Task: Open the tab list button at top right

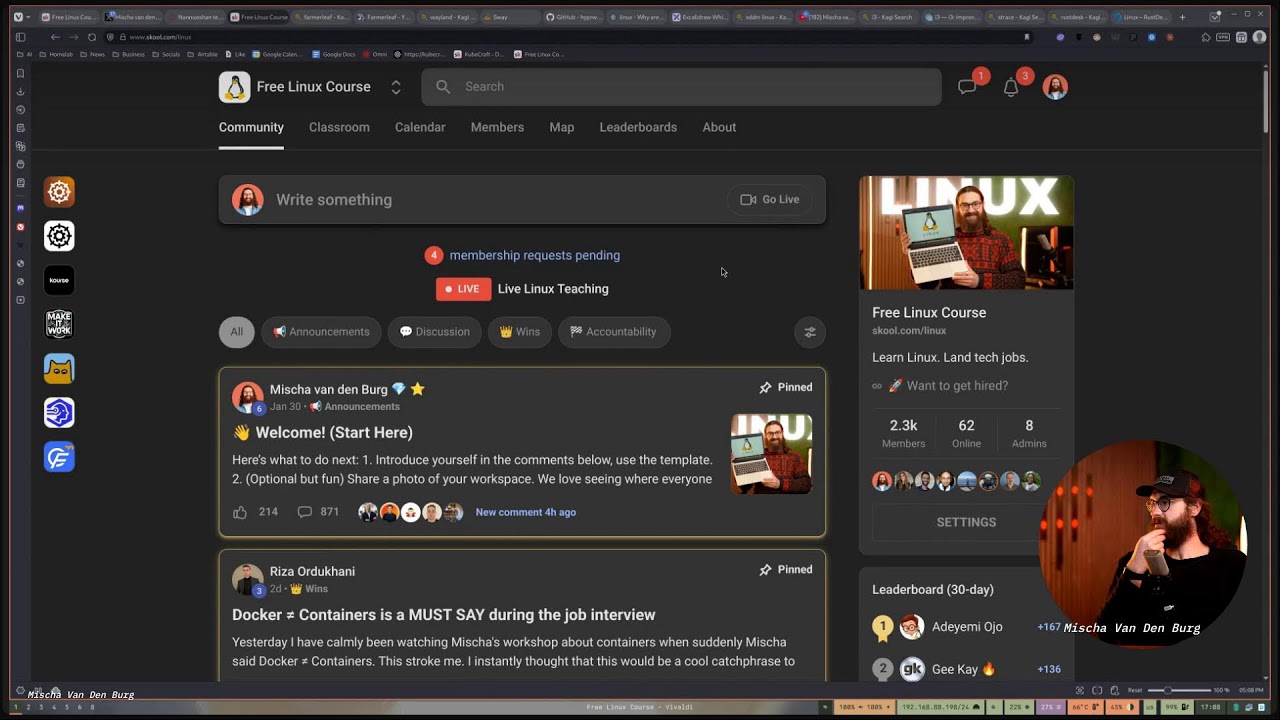Action: (x=1215, y=17)
